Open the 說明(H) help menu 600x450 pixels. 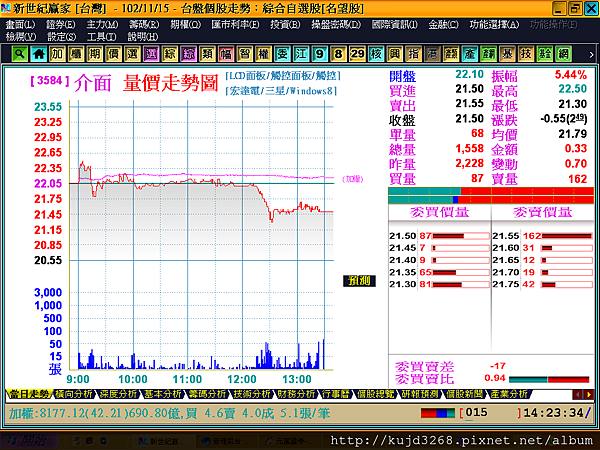tap(143, 37)
